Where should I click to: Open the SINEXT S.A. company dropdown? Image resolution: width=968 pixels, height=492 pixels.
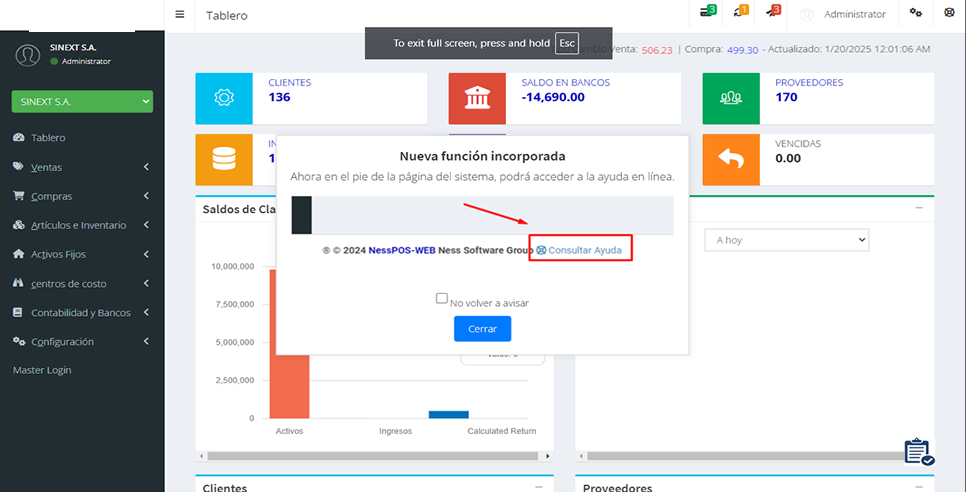[82, 101]
